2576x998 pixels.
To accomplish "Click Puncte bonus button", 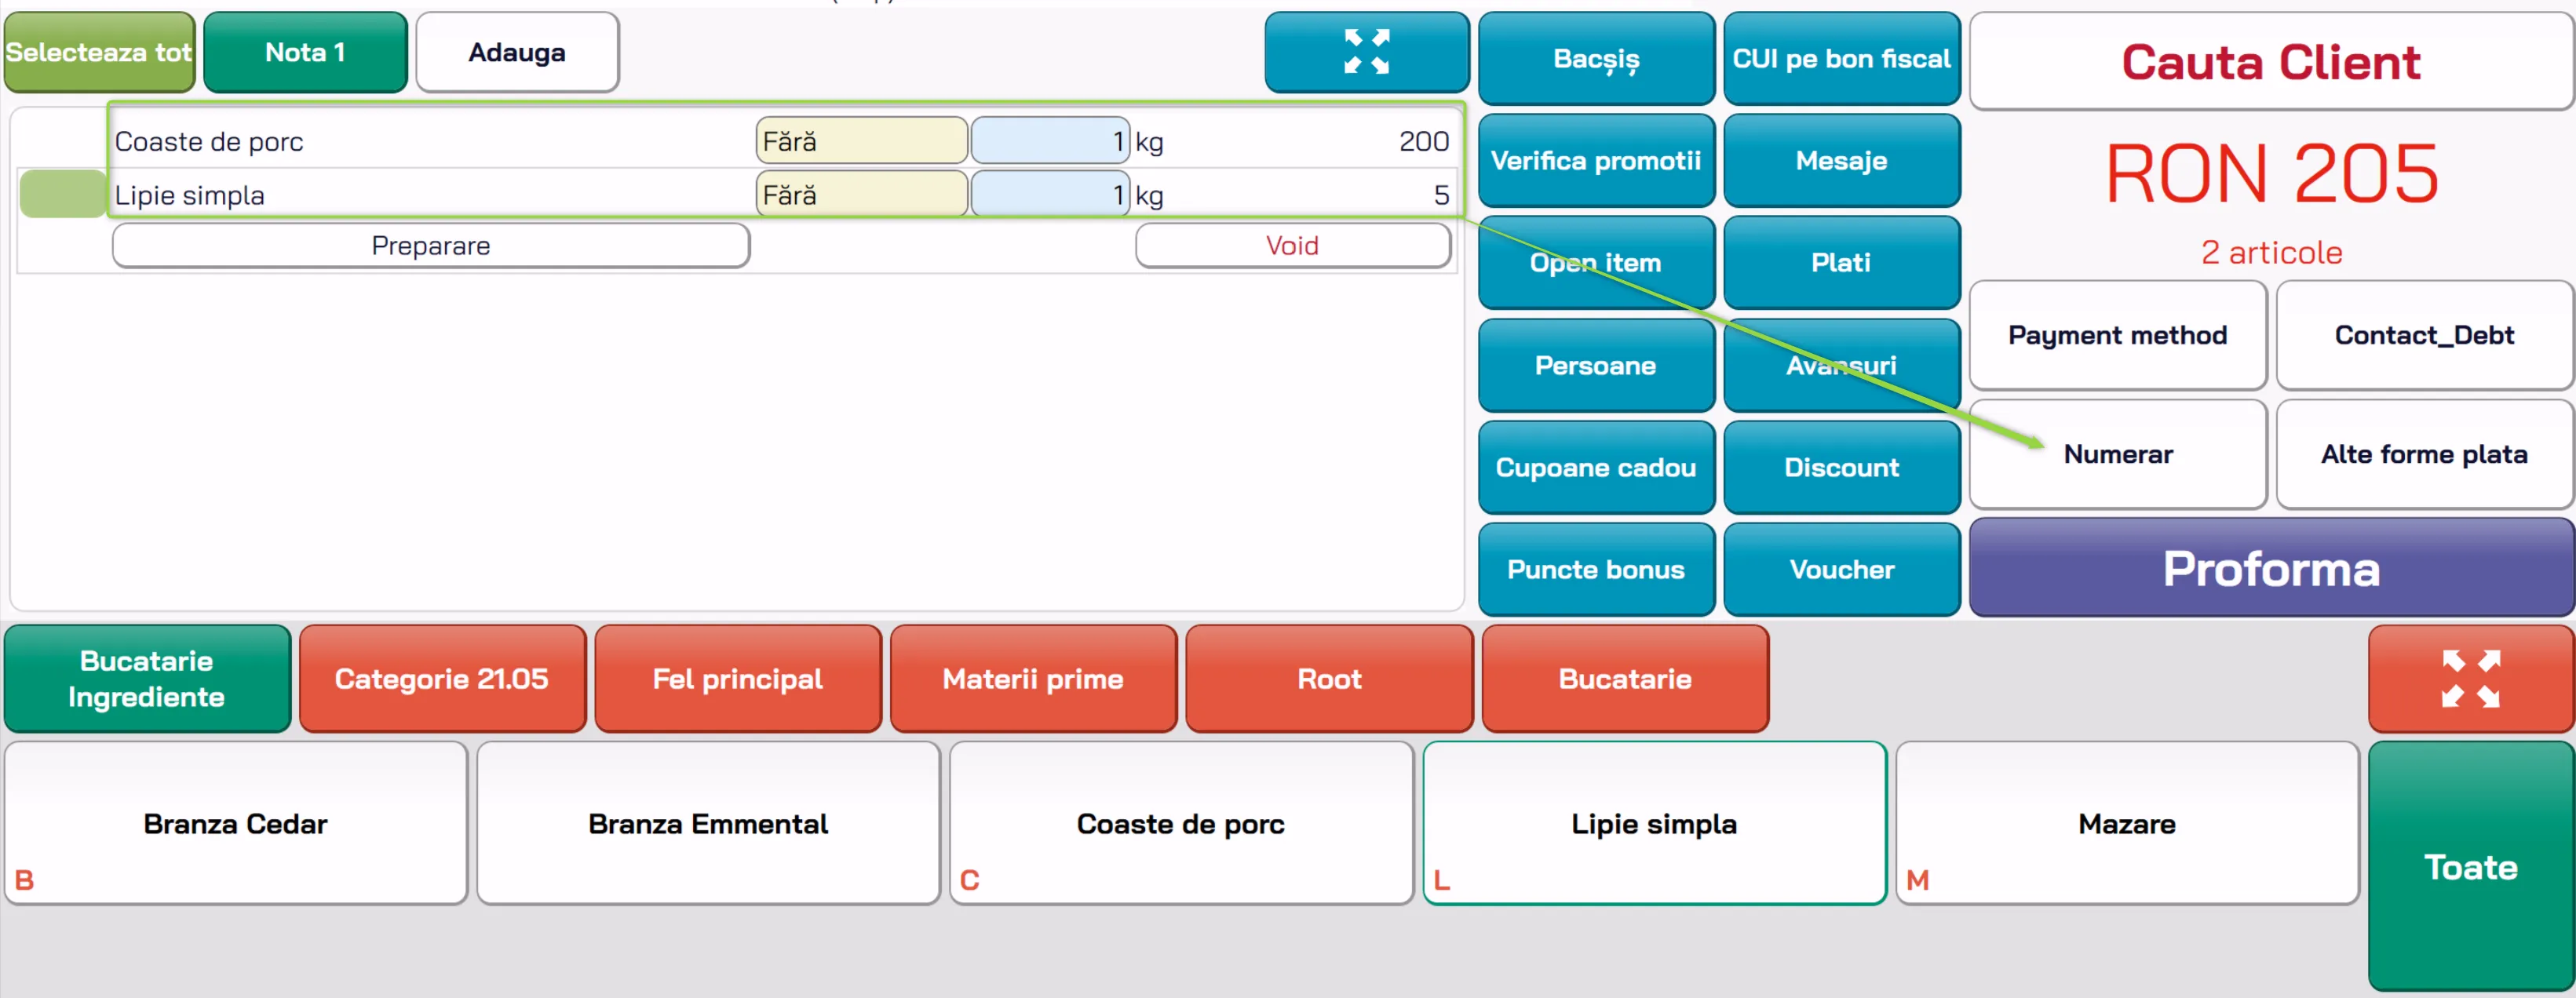I will pos(1596,569).
